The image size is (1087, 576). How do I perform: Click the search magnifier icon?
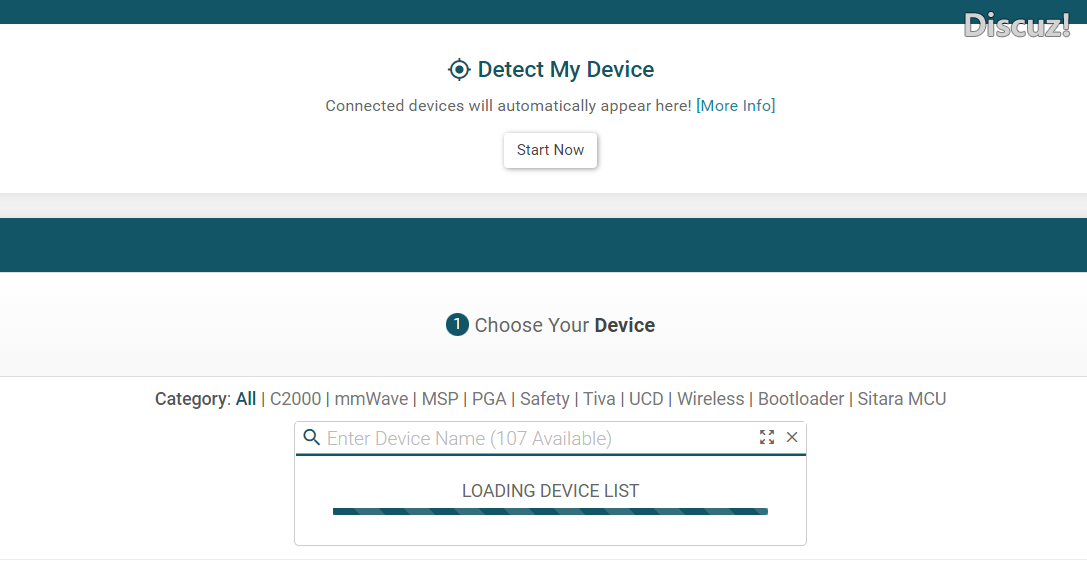311,438
